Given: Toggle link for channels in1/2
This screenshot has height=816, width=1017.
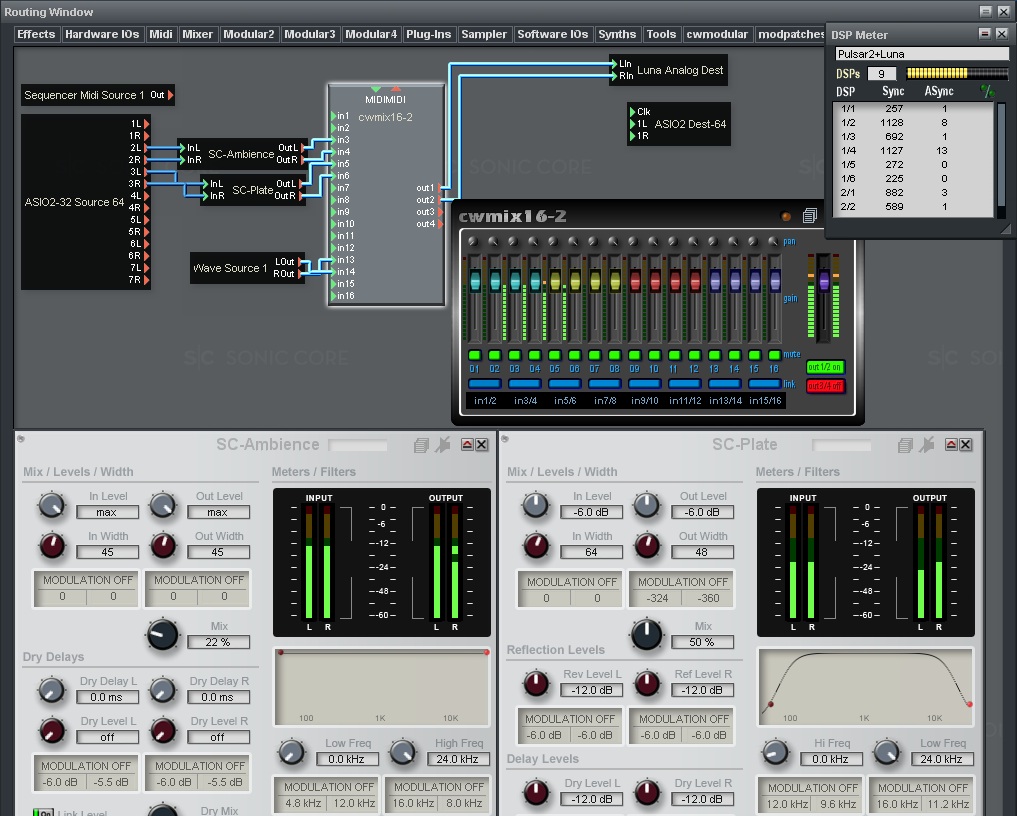Looking at the screenshot, I should (485, 383).
